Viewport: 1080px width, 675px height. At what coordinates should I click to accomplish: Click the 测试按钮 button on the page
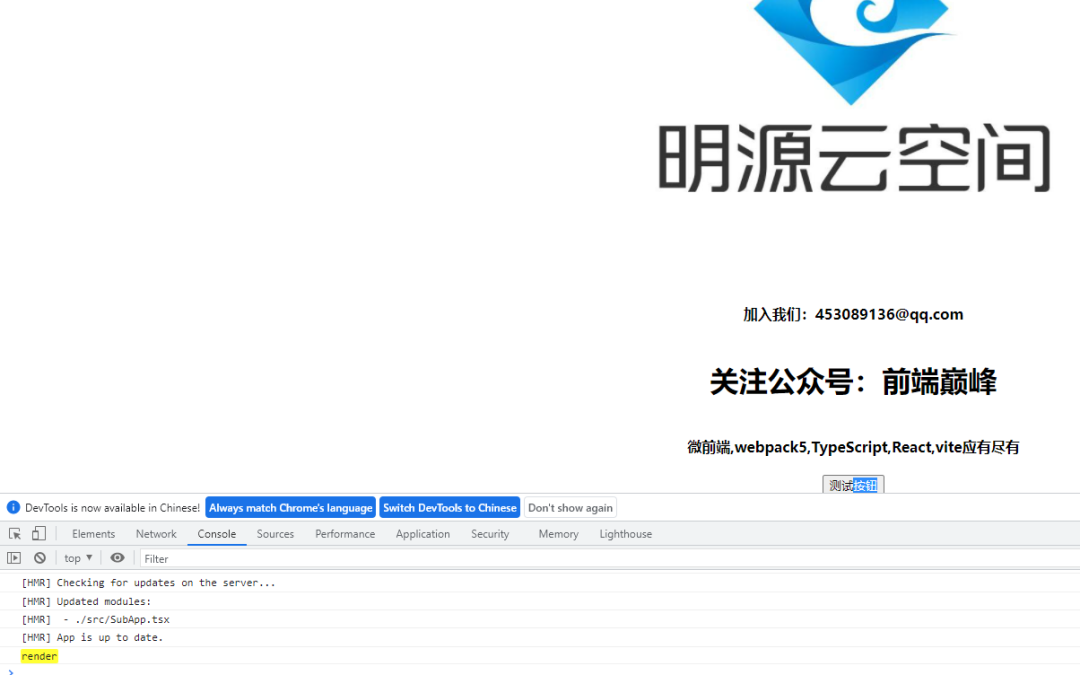[x=853, y=485]
